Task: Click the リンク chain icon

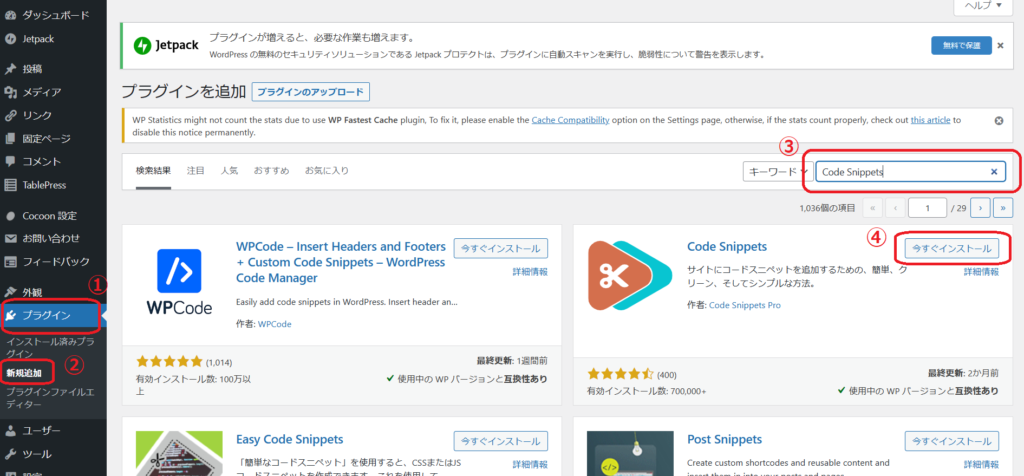Action: tap(10, 116)
